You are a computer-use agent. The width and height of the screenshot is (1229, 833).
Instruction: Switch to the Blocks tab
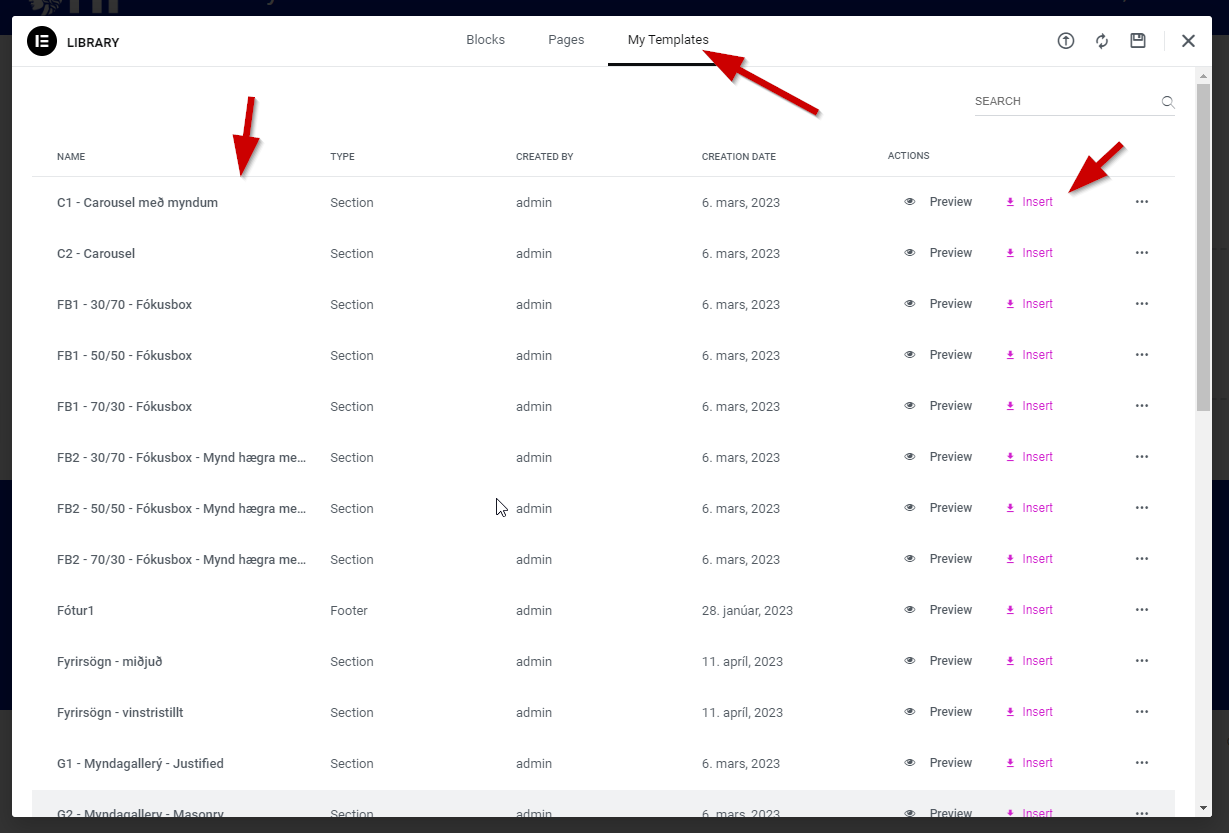[485, 40]
